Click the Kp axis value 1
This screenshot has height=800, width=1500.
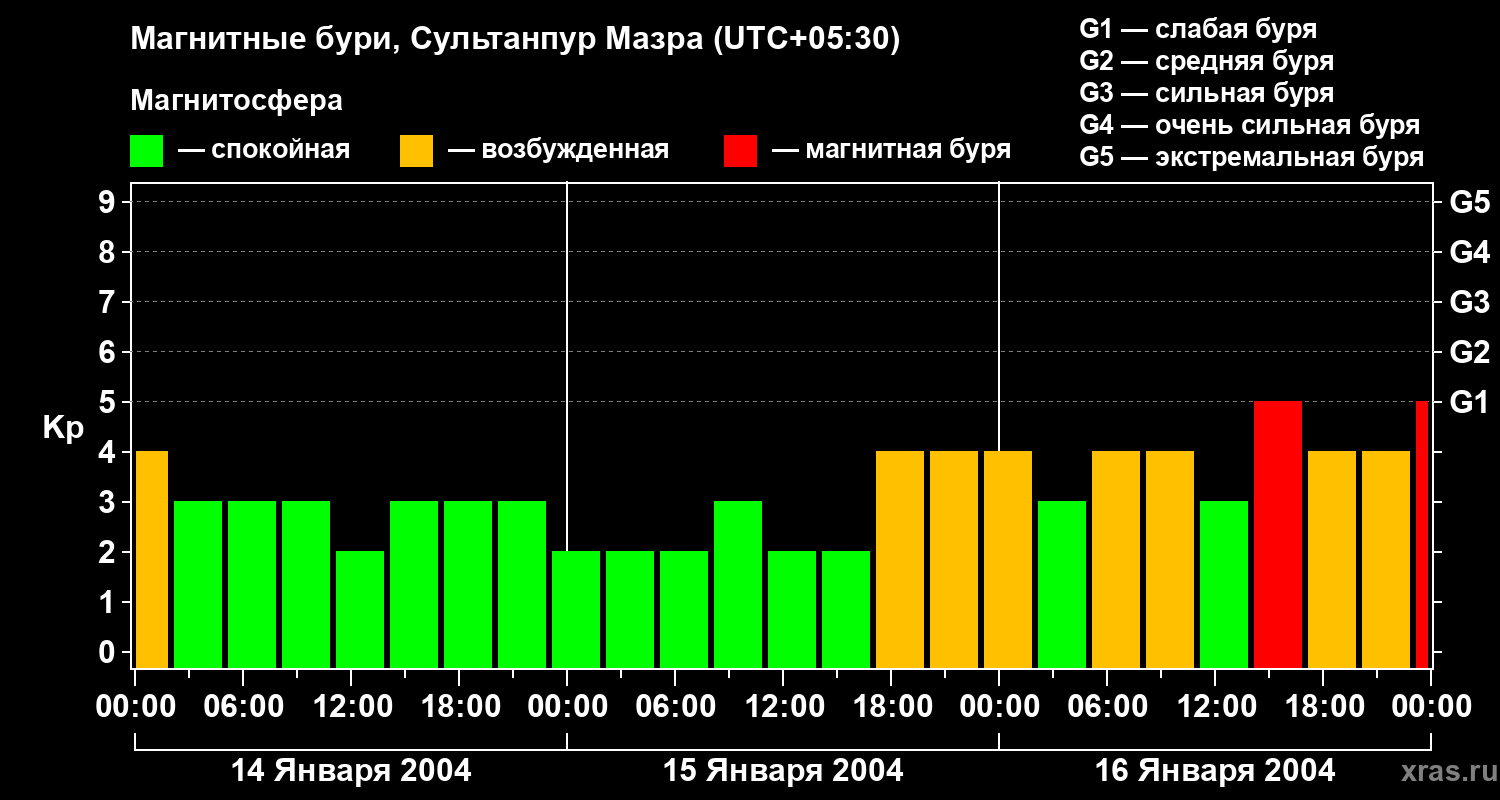109,603
